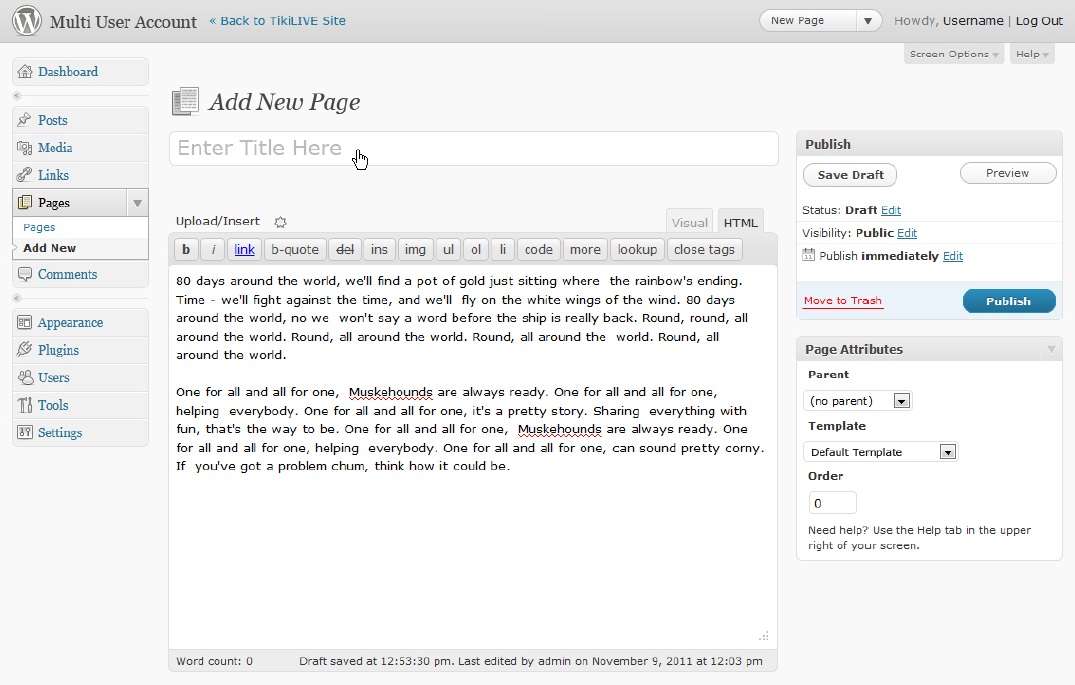Collapse sidebar using top separator arrow
The image size is (1075, 685).
17,96
